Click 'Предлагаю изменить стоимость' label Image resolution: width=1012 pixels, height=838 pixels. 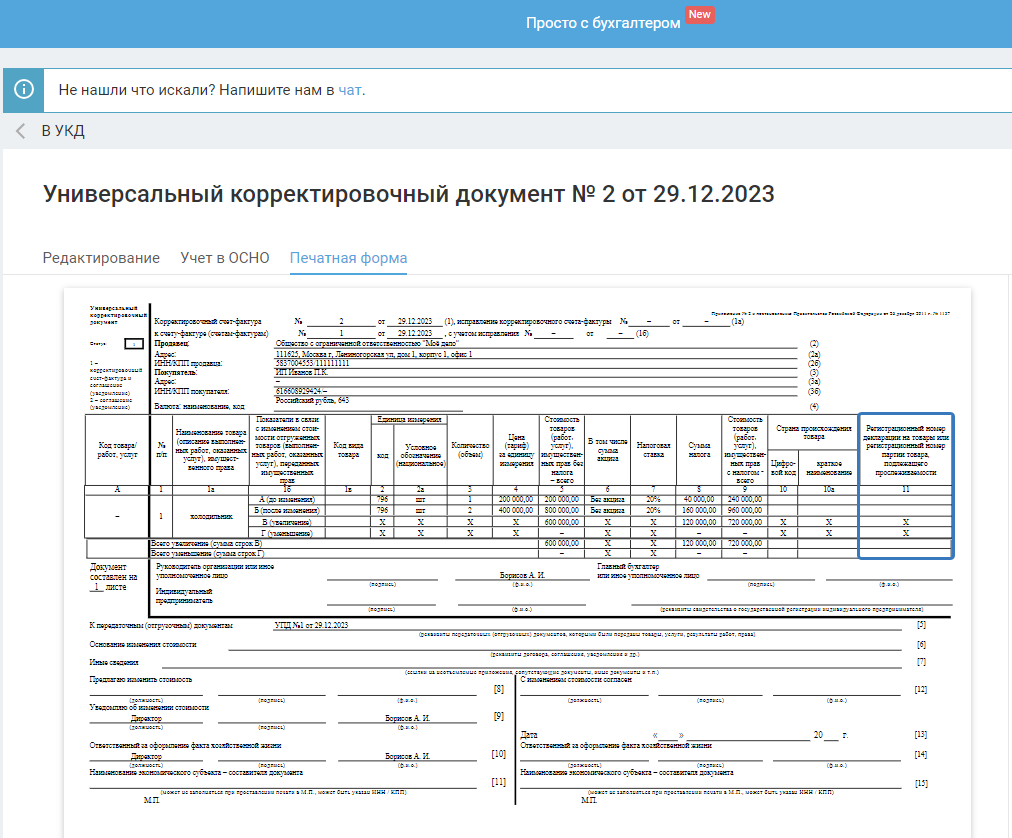[x=141, y=679]
